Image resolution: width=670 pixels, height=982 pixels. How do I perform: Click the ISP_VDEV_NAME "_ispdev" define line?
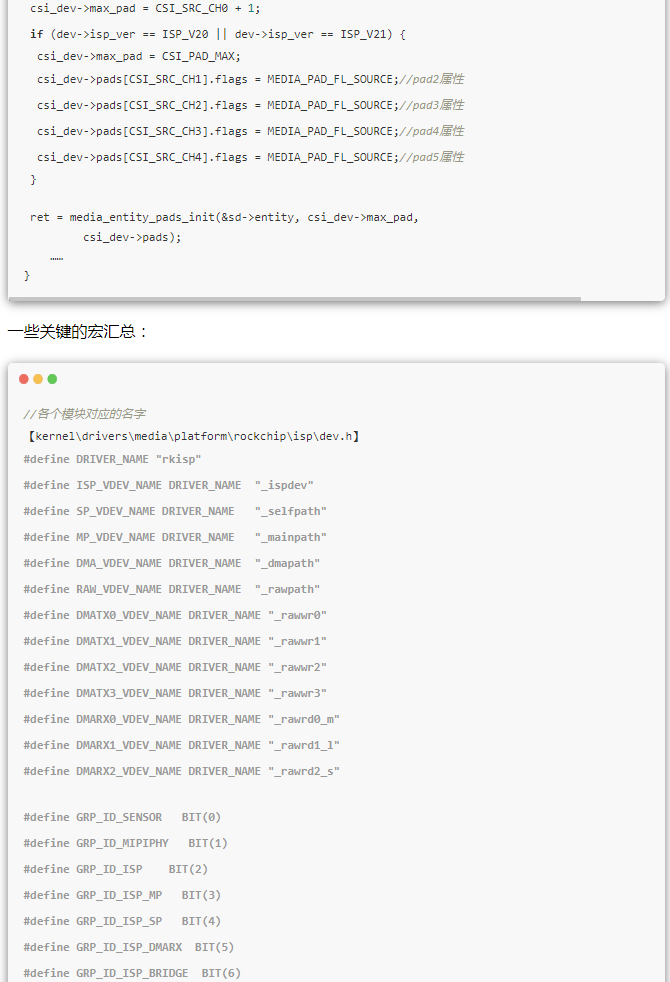[168, 485]
